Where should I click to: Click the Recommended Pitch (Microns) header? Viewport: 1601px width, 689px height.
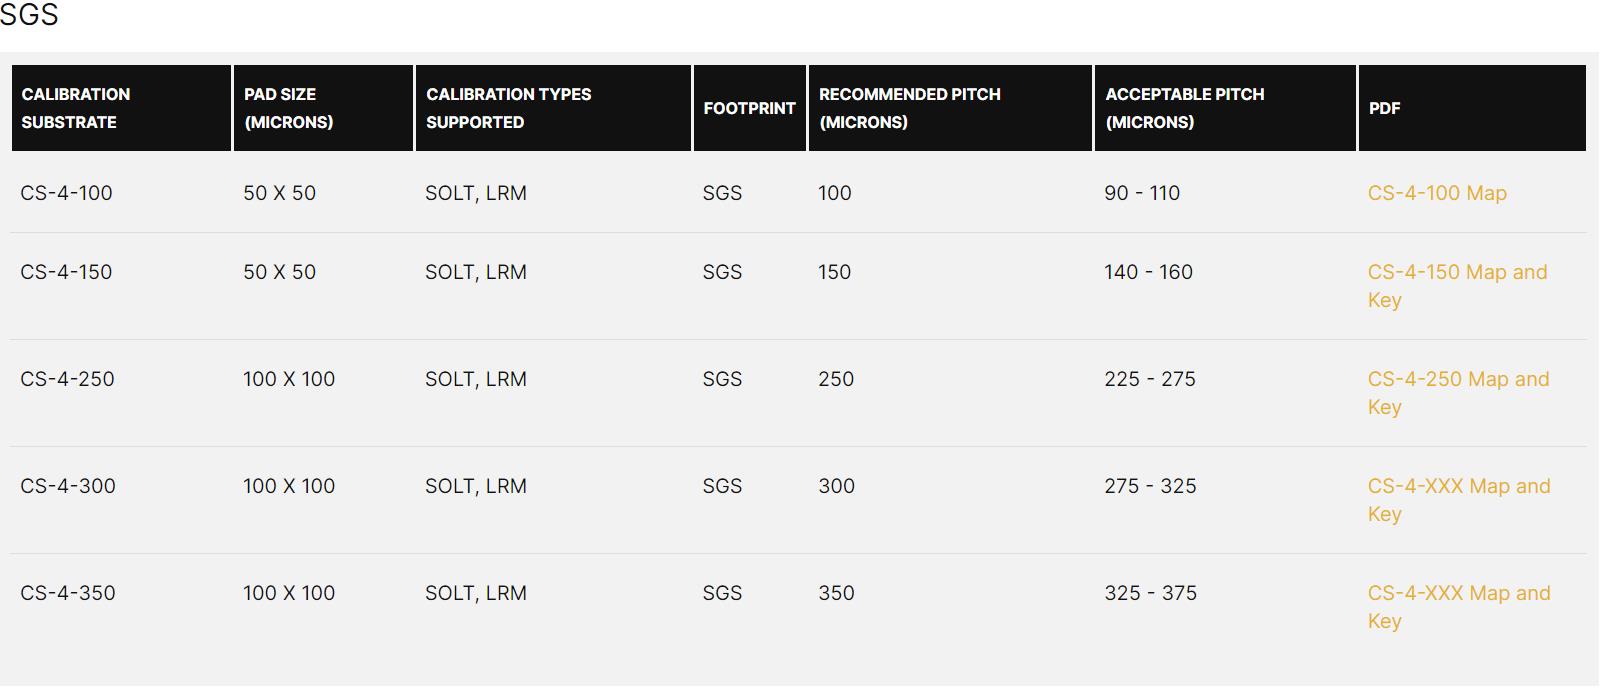tap(909, 108)
